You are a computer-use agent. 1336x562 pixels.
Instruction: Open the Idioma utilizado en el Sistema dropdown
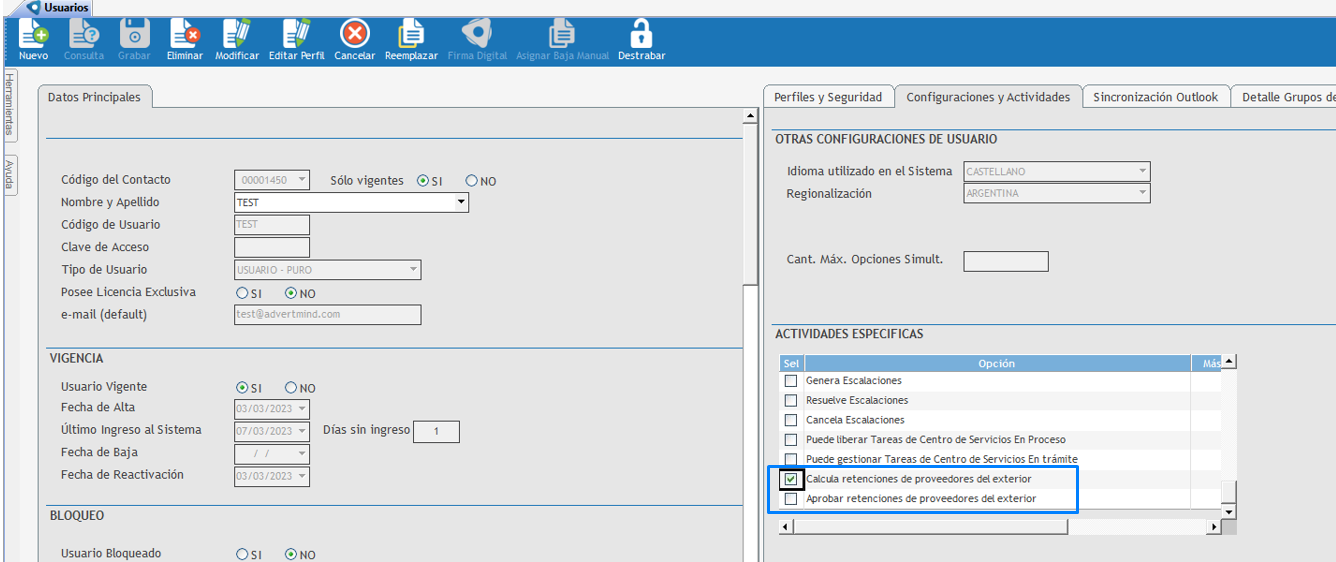1142,172
